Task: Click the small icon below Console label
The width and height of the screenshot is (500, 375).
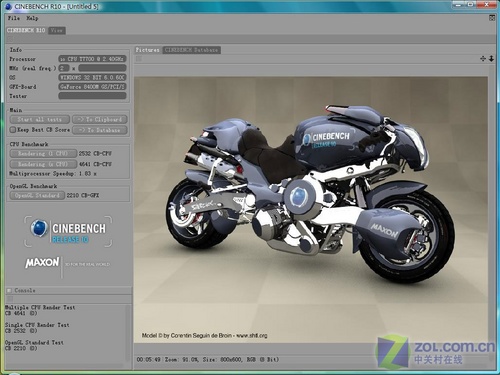Action: pyautogui.click(x=10, y=299)
